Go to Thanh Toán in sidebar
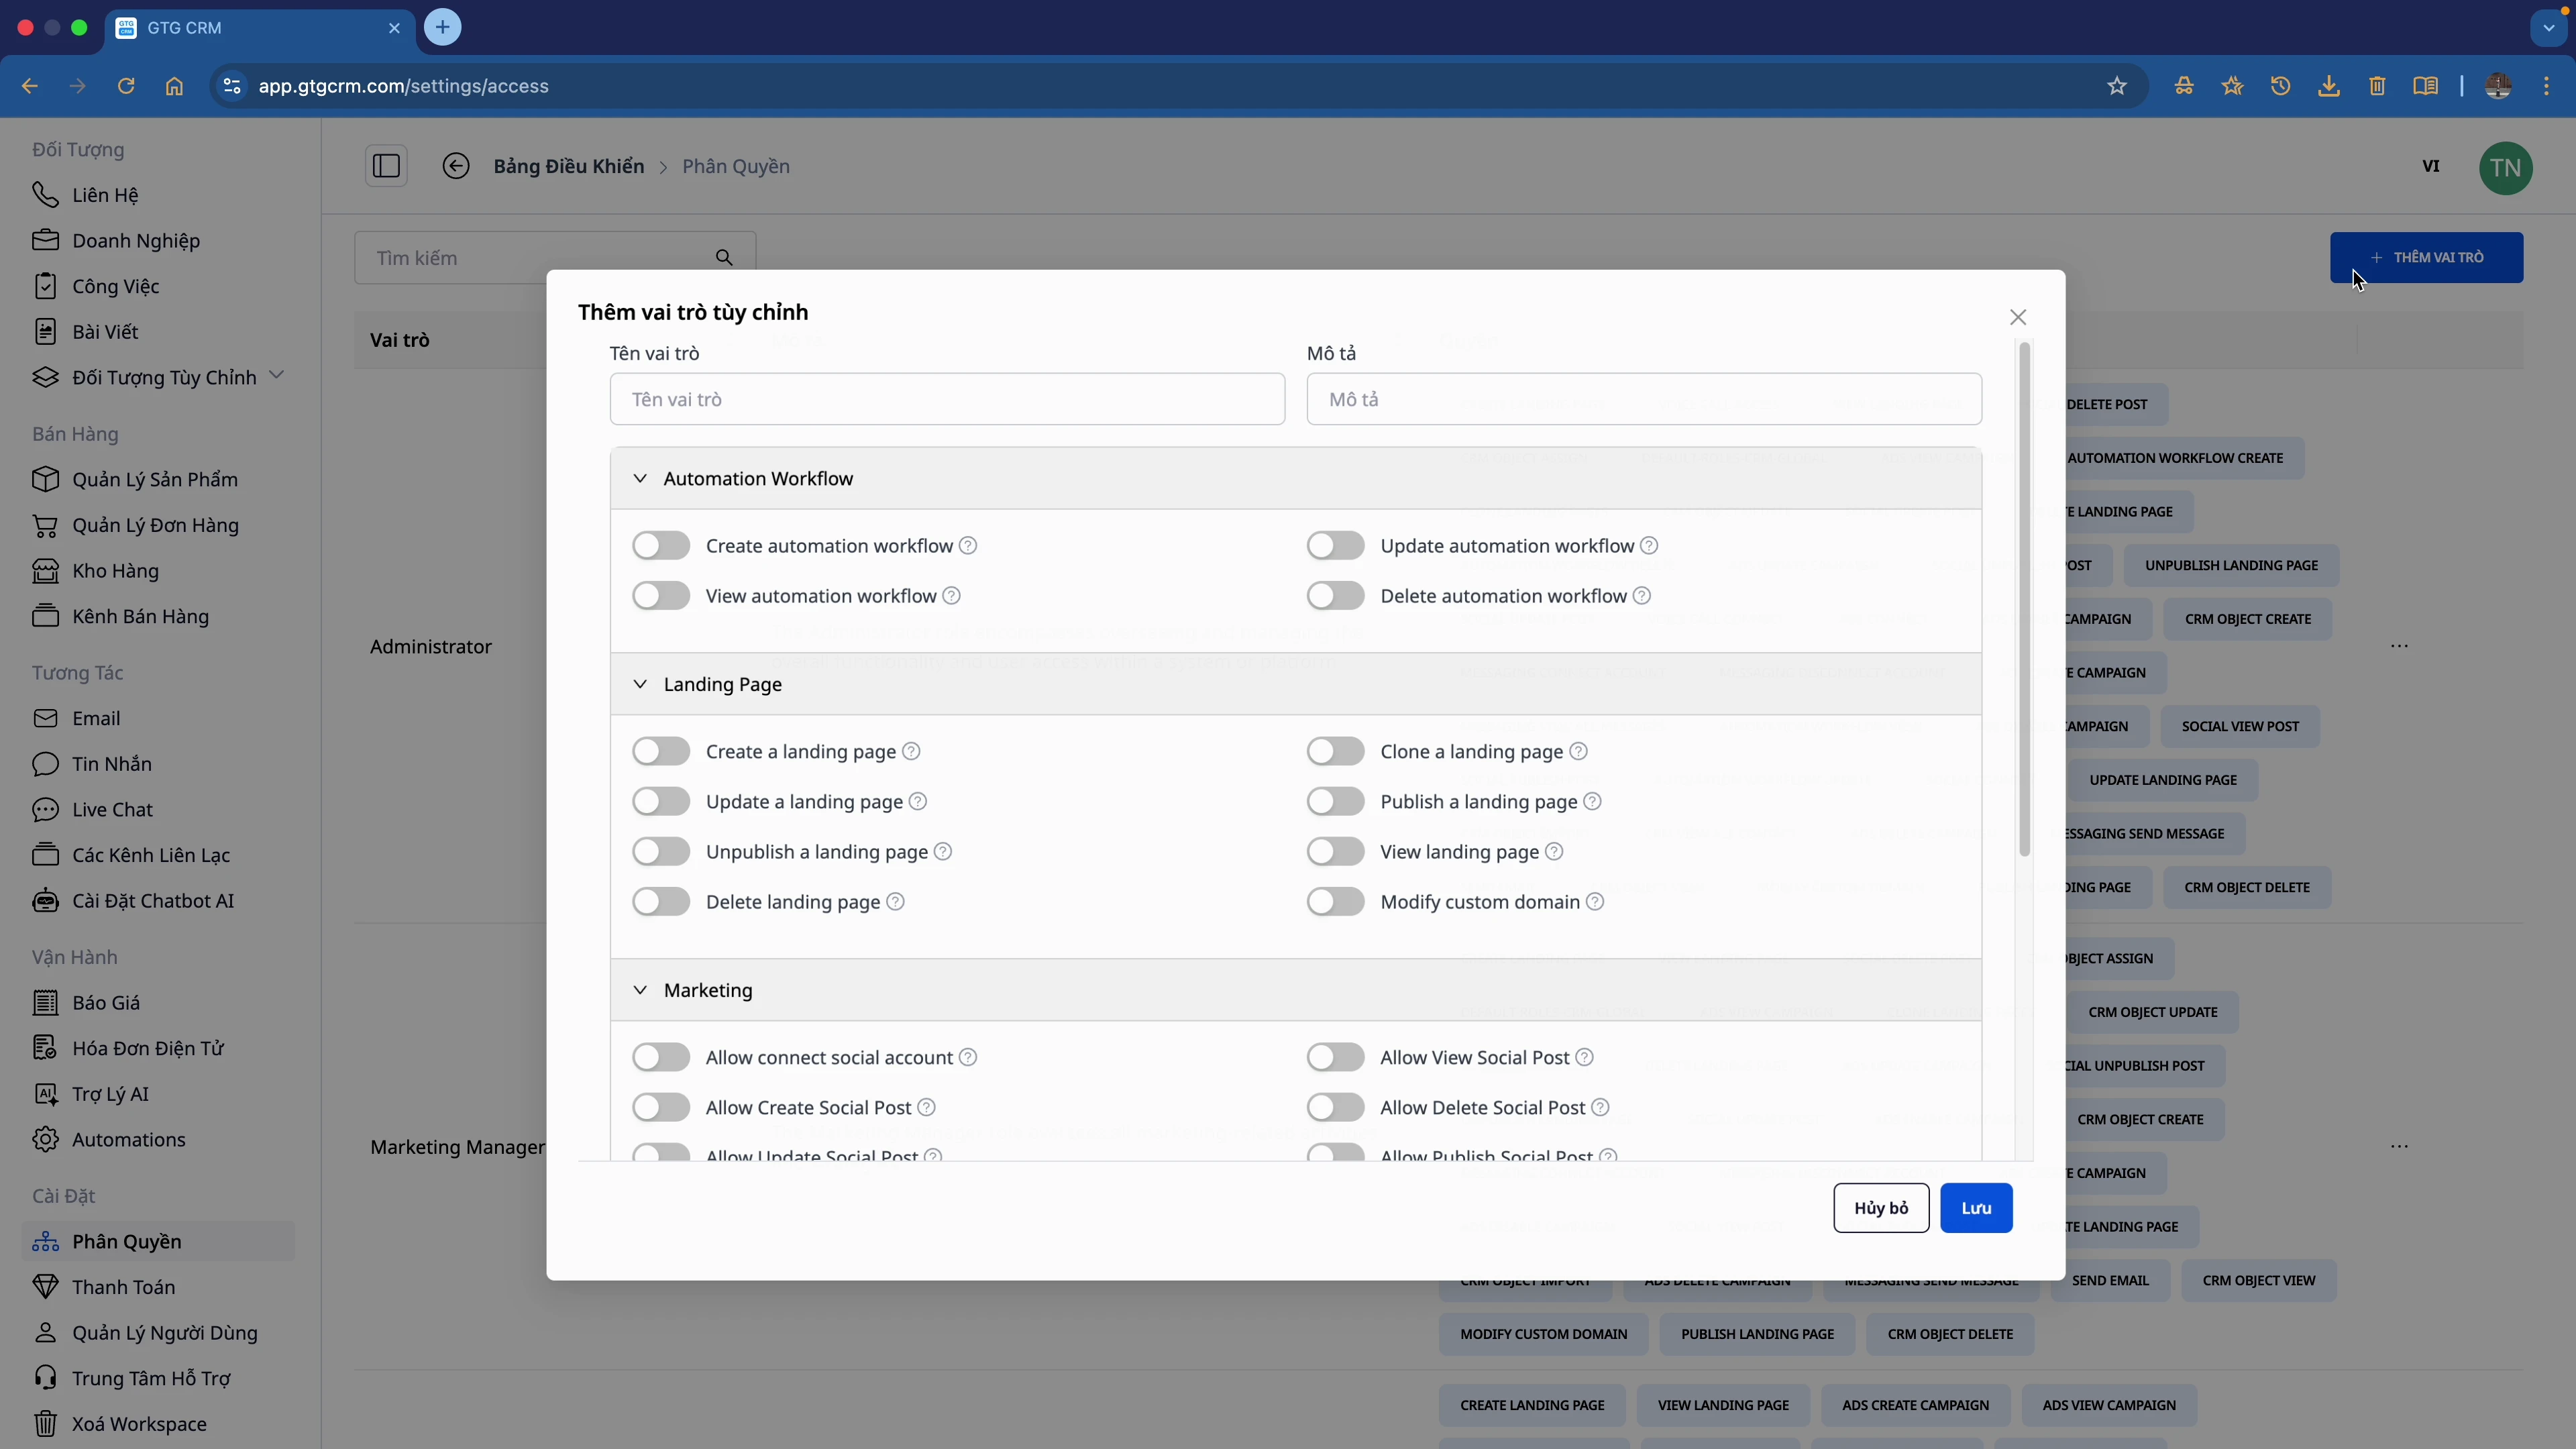This screenshot has width=2576, height=1449. pos(123,1287)
